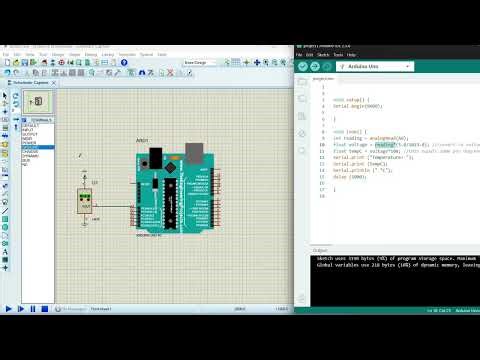Open Library Manager in Arduino sidebar

302,116
